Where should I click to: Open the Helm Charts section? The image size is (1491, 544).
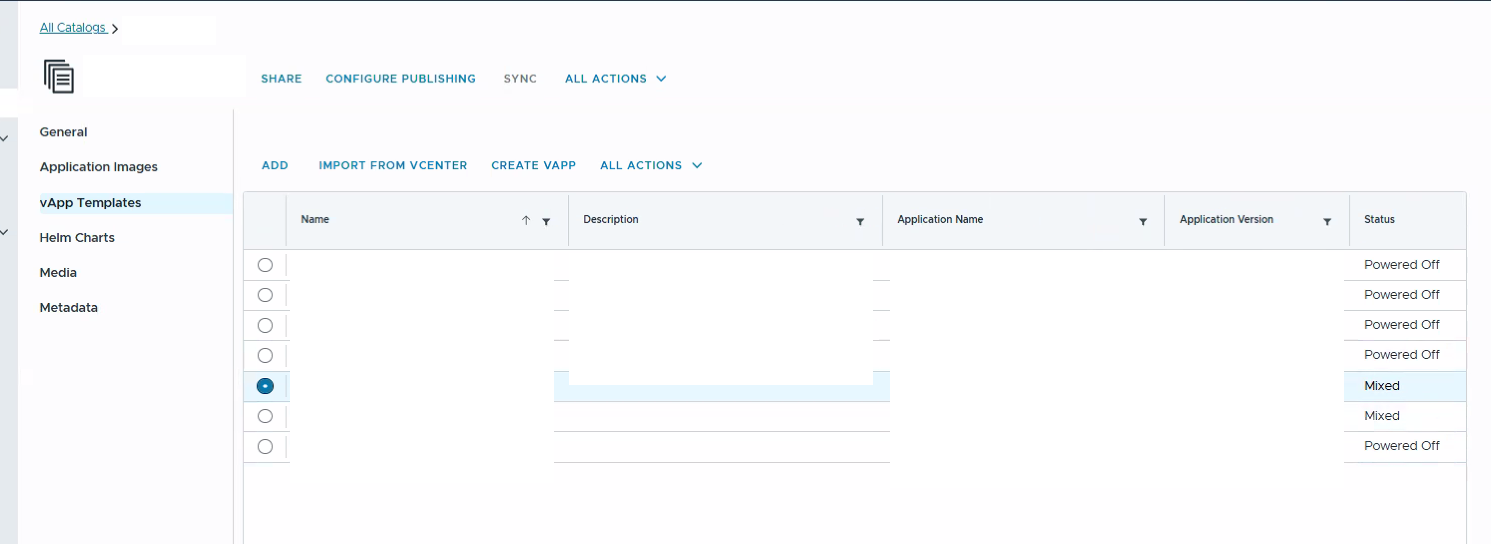coord(77,238)
